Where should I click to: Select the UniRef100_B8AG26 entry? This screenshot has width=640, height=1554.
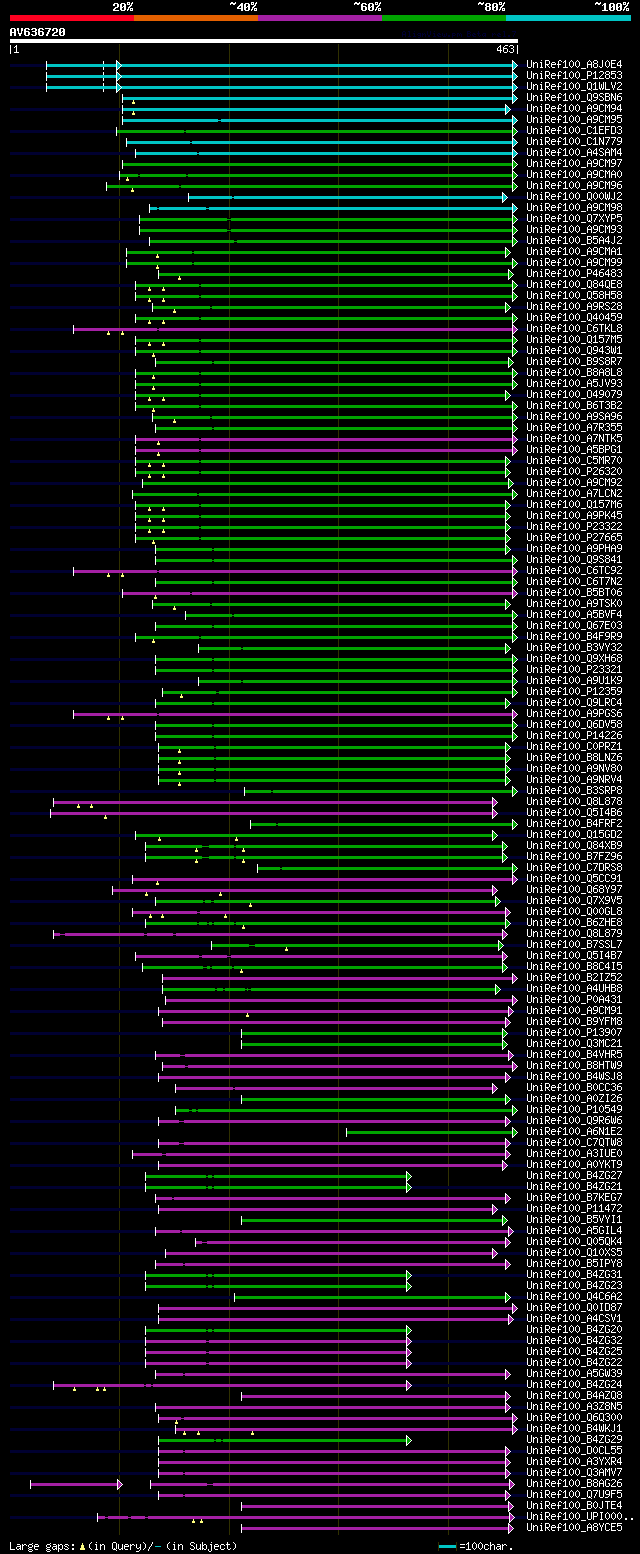574,1483
